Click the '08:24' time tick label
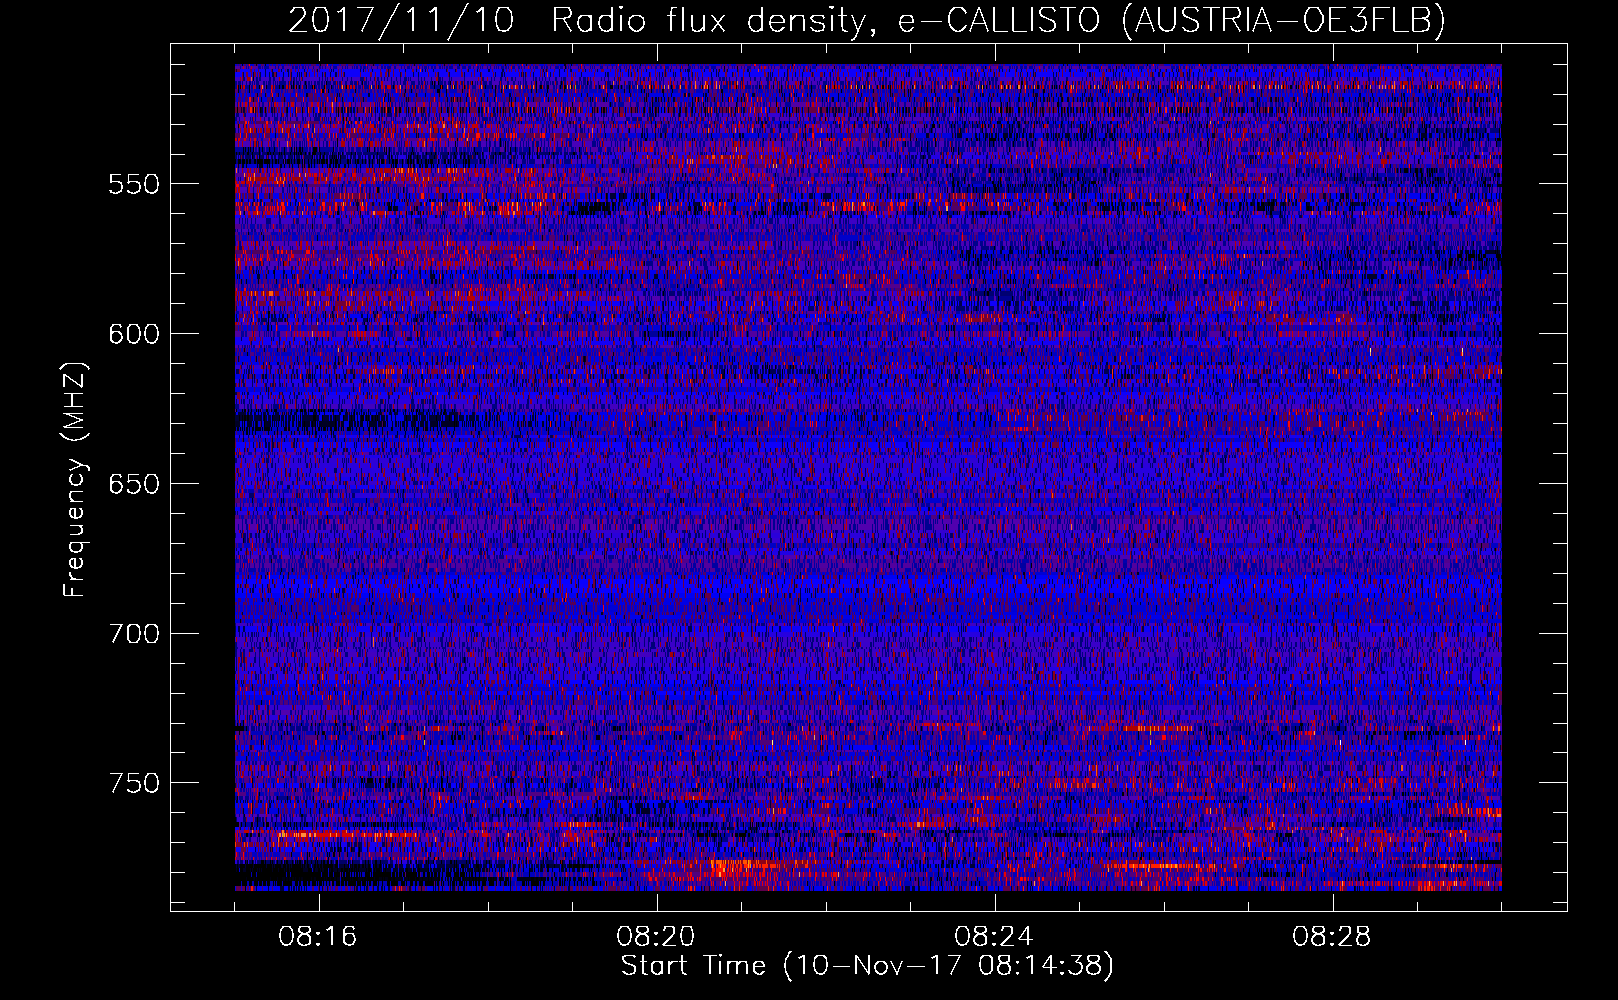Viewport: 1618px width, 1000px height. point(994,937)
